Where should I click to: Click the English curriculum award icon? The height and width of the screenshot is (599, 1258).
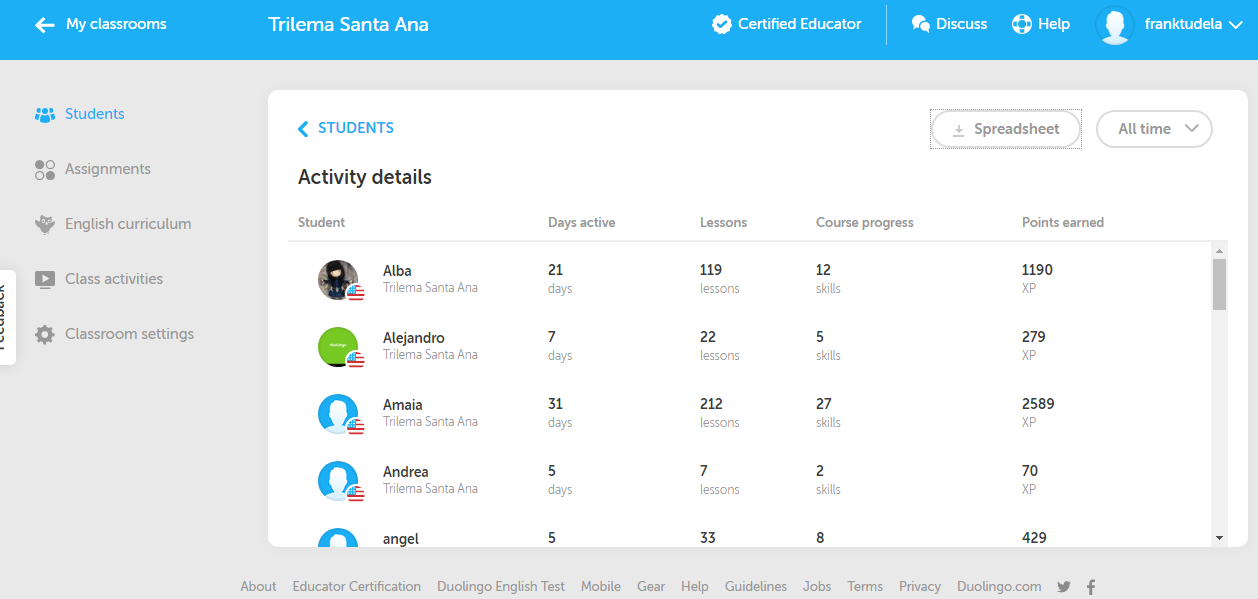[45, 223]
